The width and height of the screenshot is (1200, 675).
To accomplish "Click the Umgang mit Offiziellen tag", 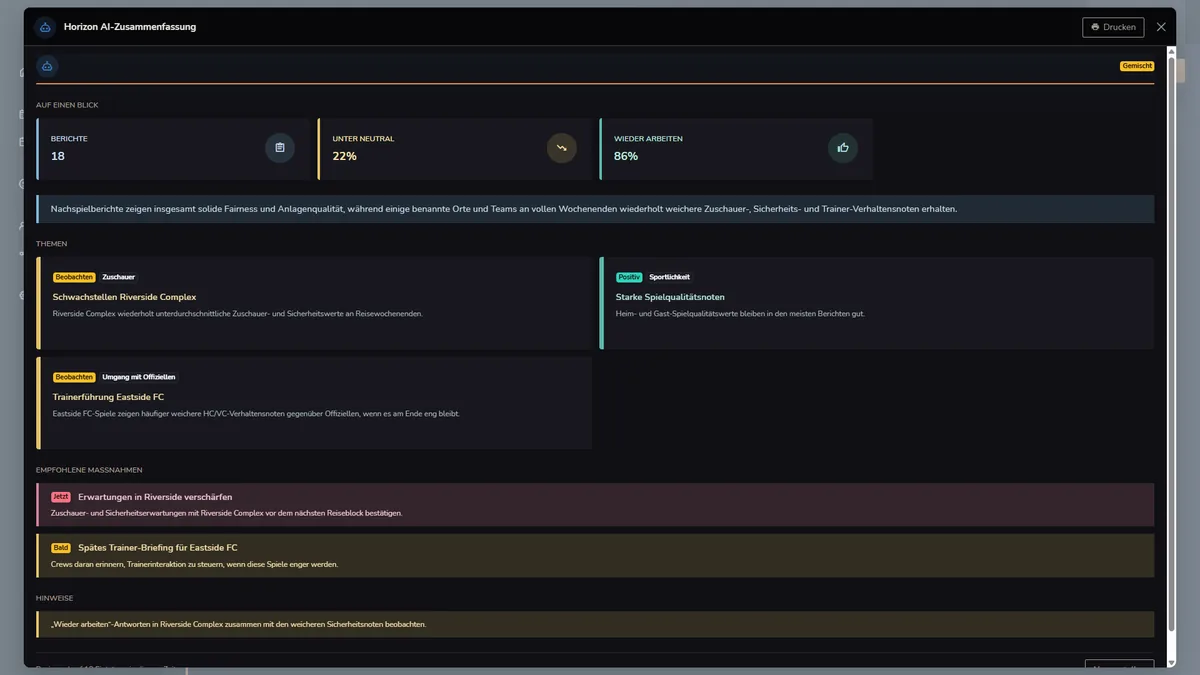I will [139, 377].
